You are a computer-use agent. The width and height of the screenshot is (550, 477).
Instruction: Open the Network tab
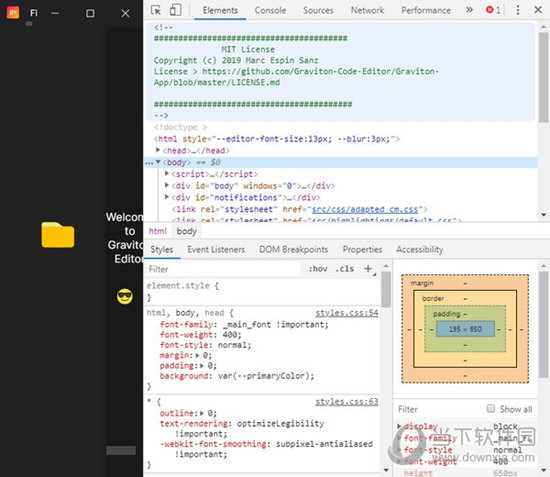coord(367,10)
